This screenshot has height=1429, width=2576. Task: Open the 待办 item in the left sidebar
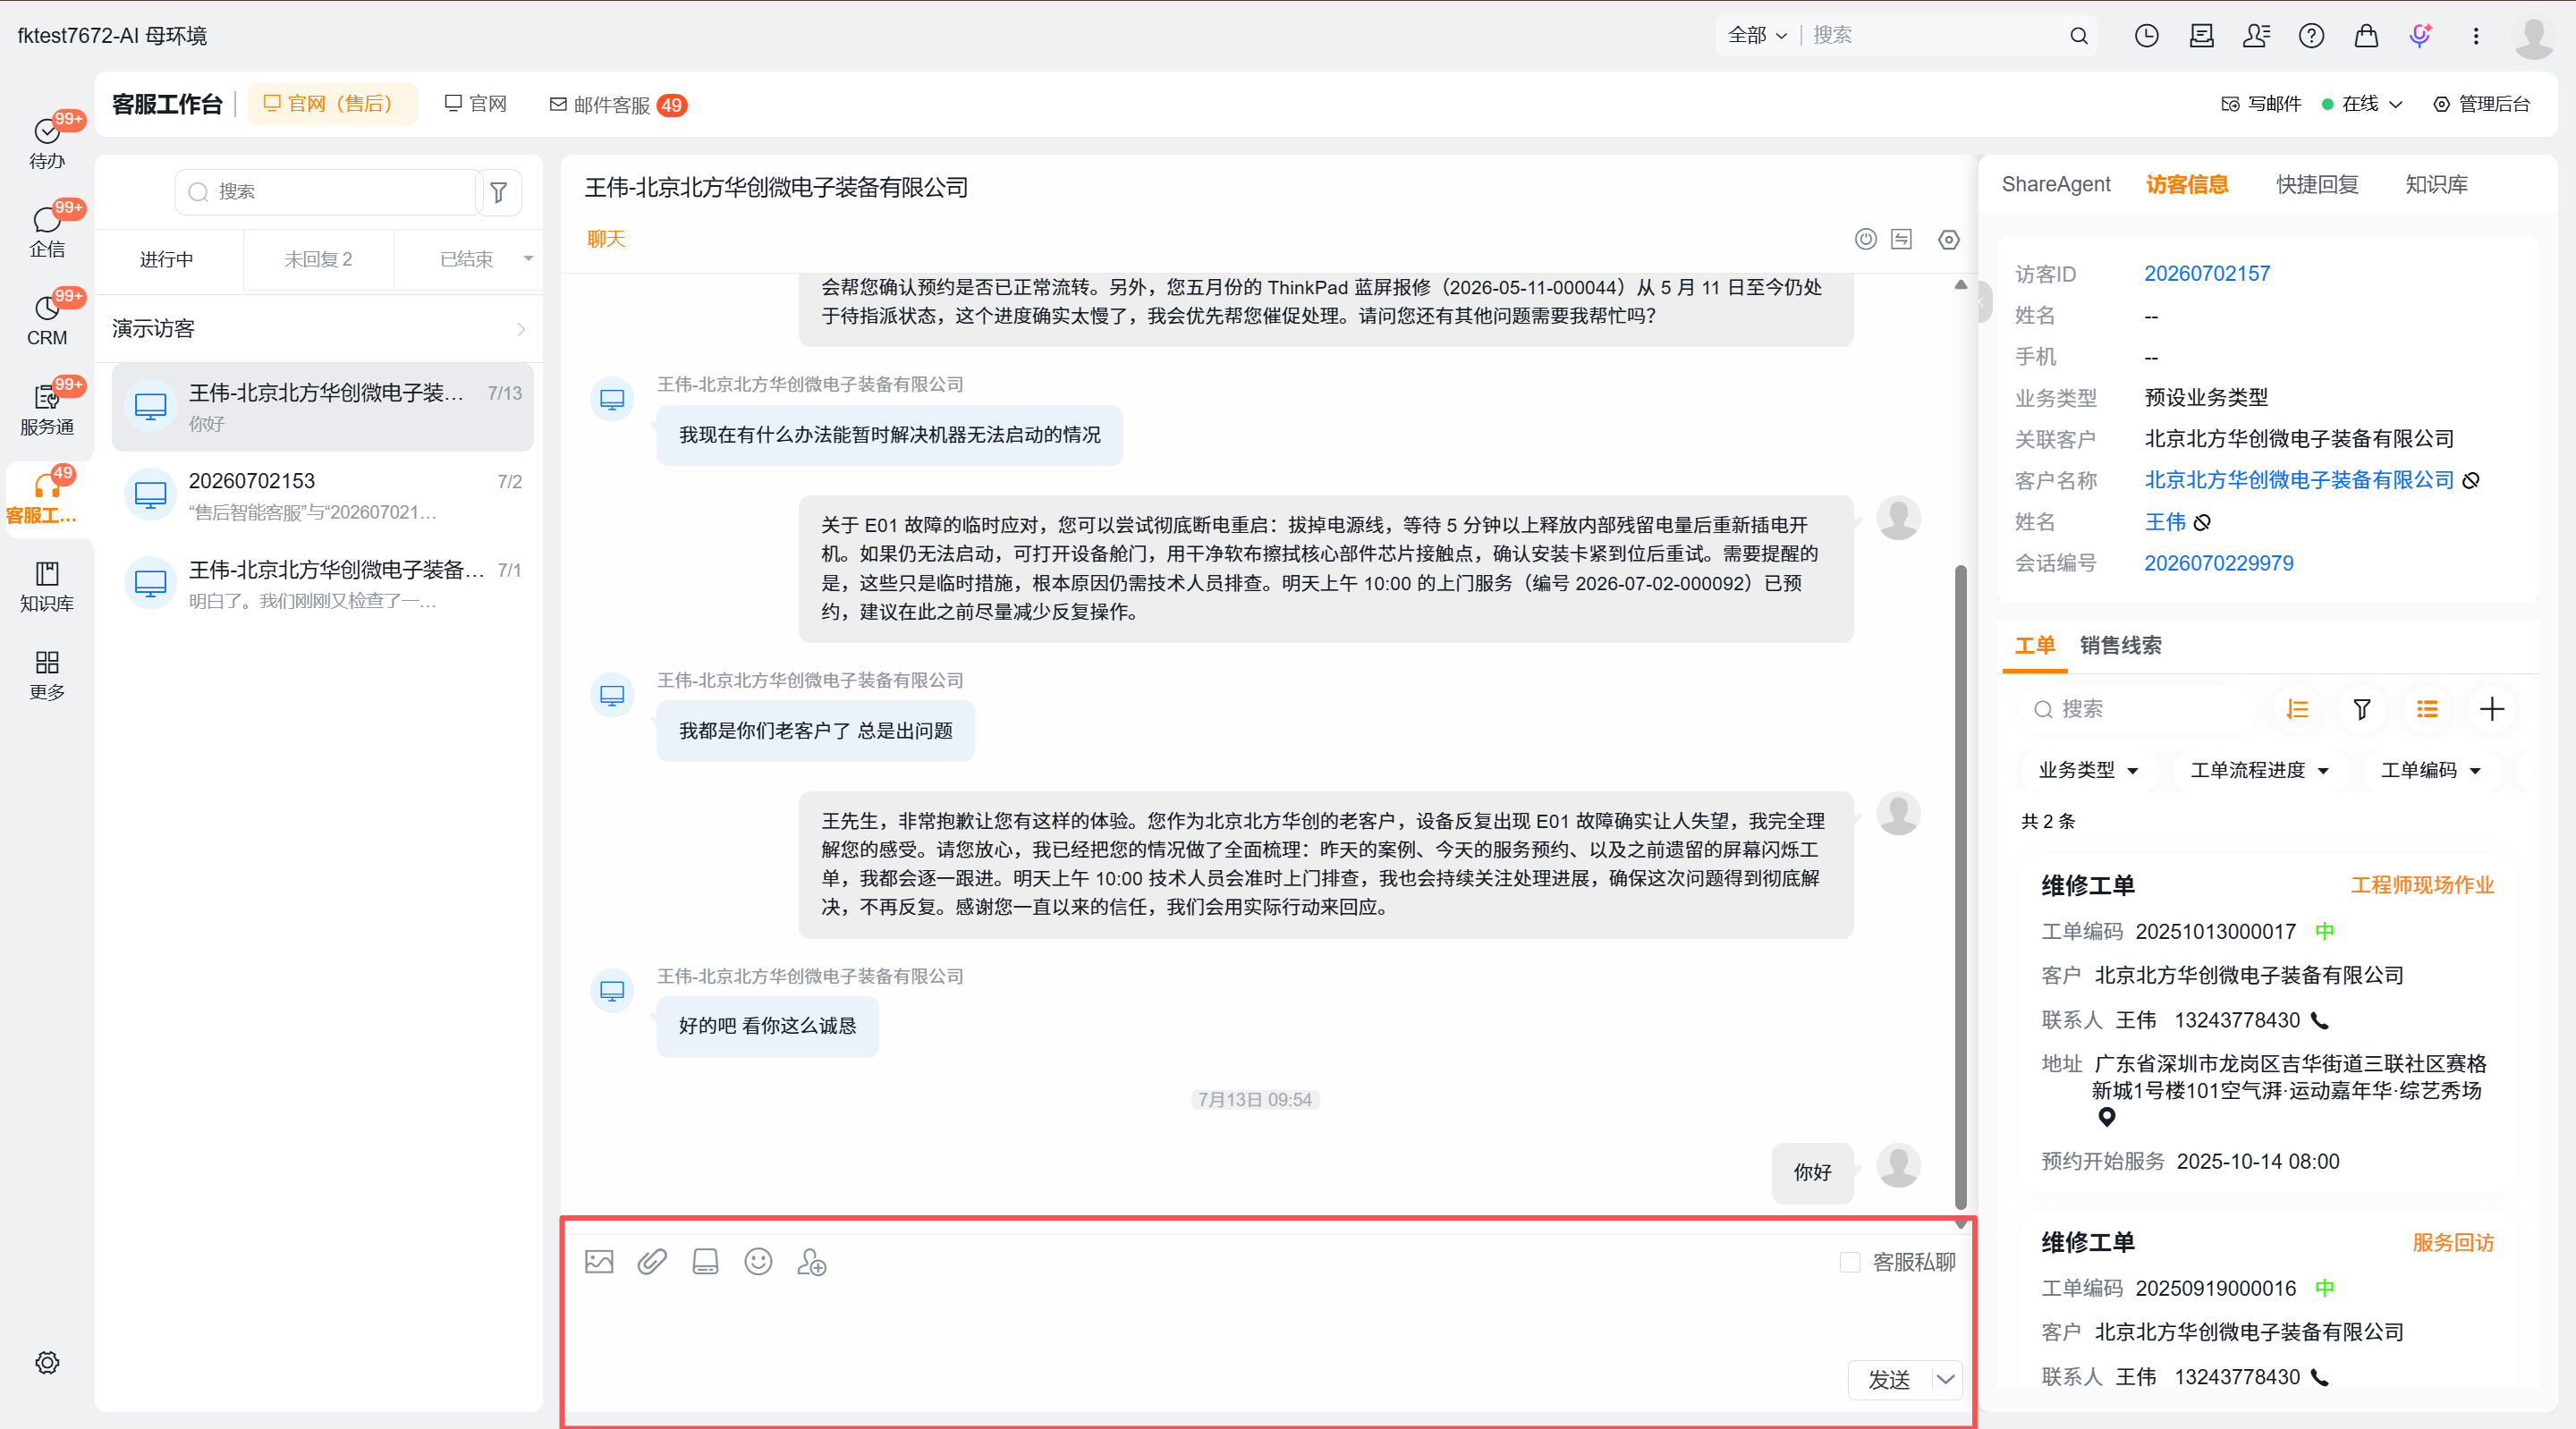[47, 142]
